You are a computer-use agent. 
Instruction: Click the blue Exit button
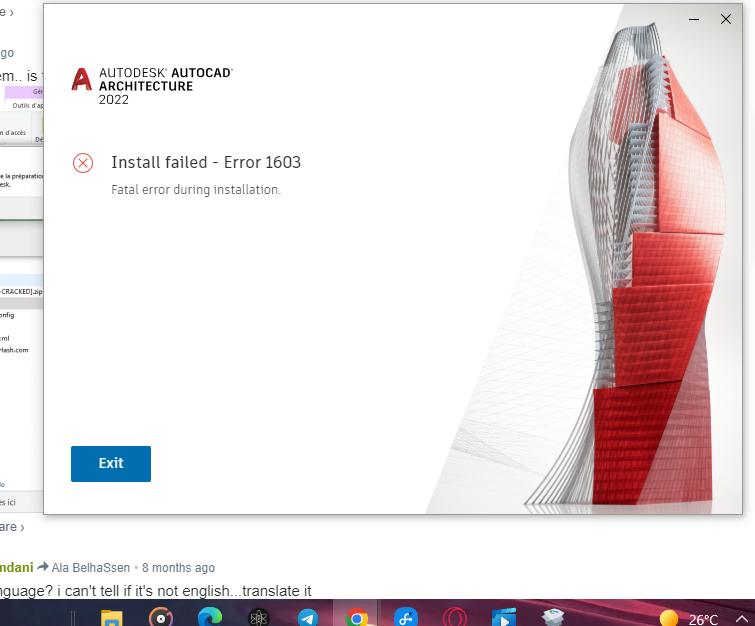(111, 463)
